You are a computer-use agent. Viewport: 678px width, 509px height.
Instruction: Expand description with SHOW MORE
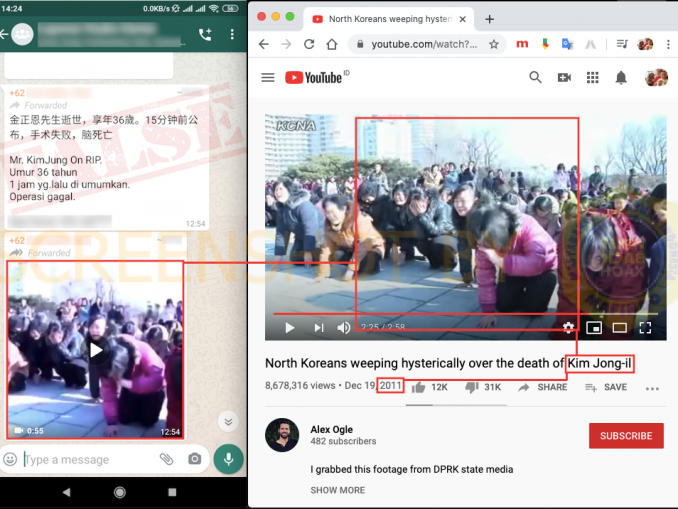pyautogui.click(x=338, y=490)
